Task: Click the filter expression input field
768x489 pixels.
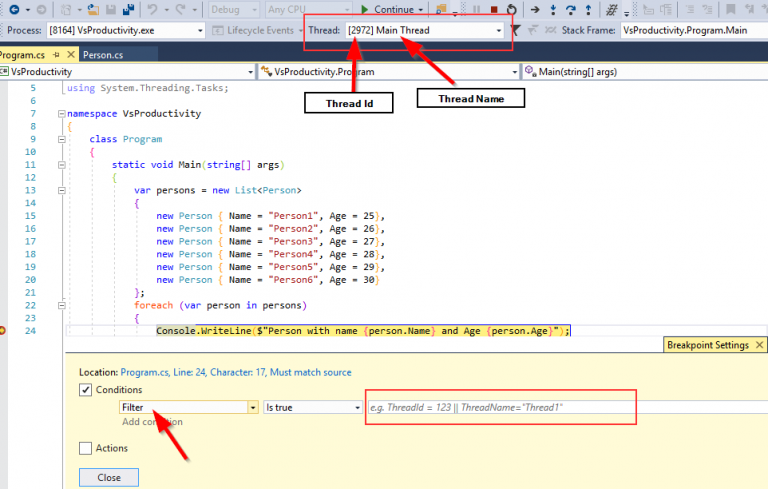Action: click(x=500, y=408)
